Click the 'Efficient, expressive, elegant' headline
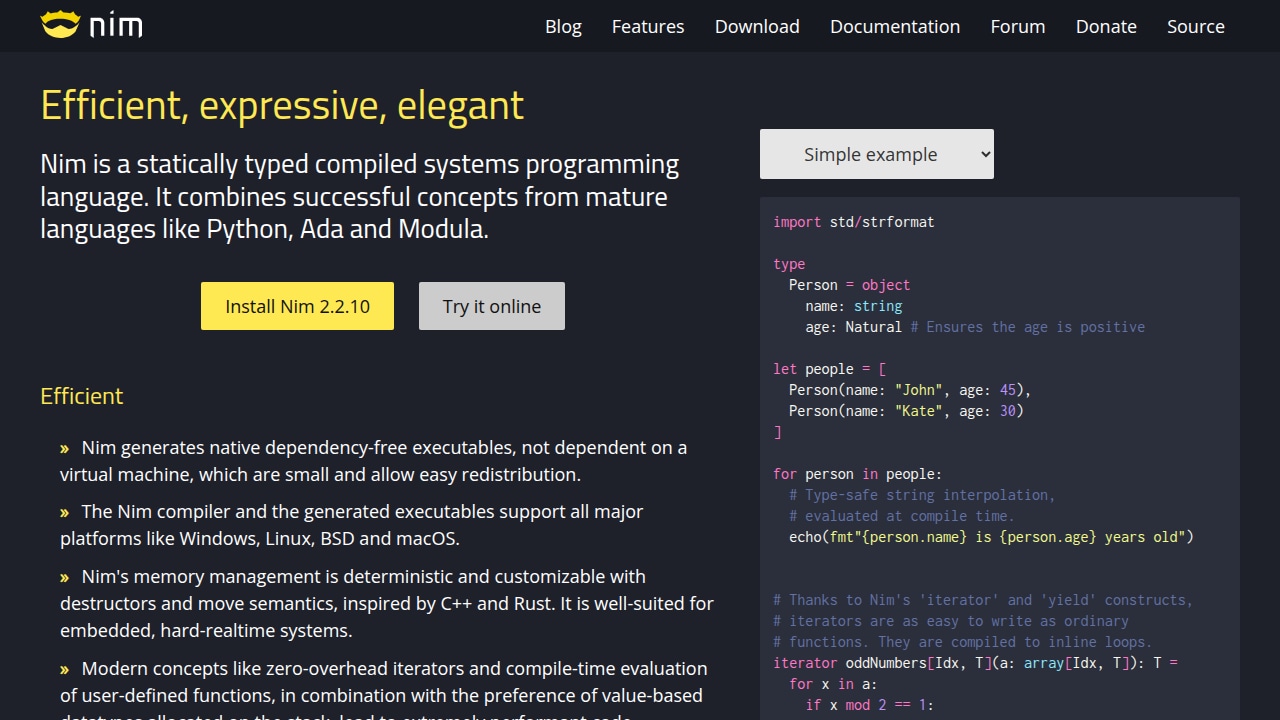 pyautogui.click(x=282, y=105)
